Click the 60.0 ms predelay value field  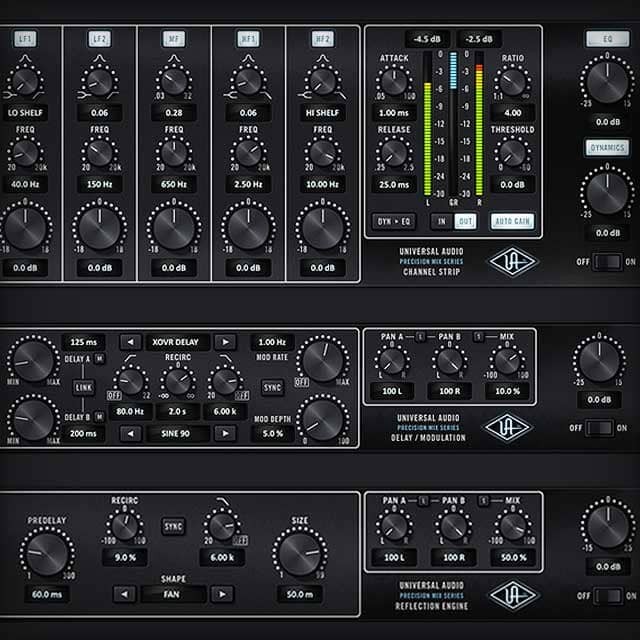point(47,594)
